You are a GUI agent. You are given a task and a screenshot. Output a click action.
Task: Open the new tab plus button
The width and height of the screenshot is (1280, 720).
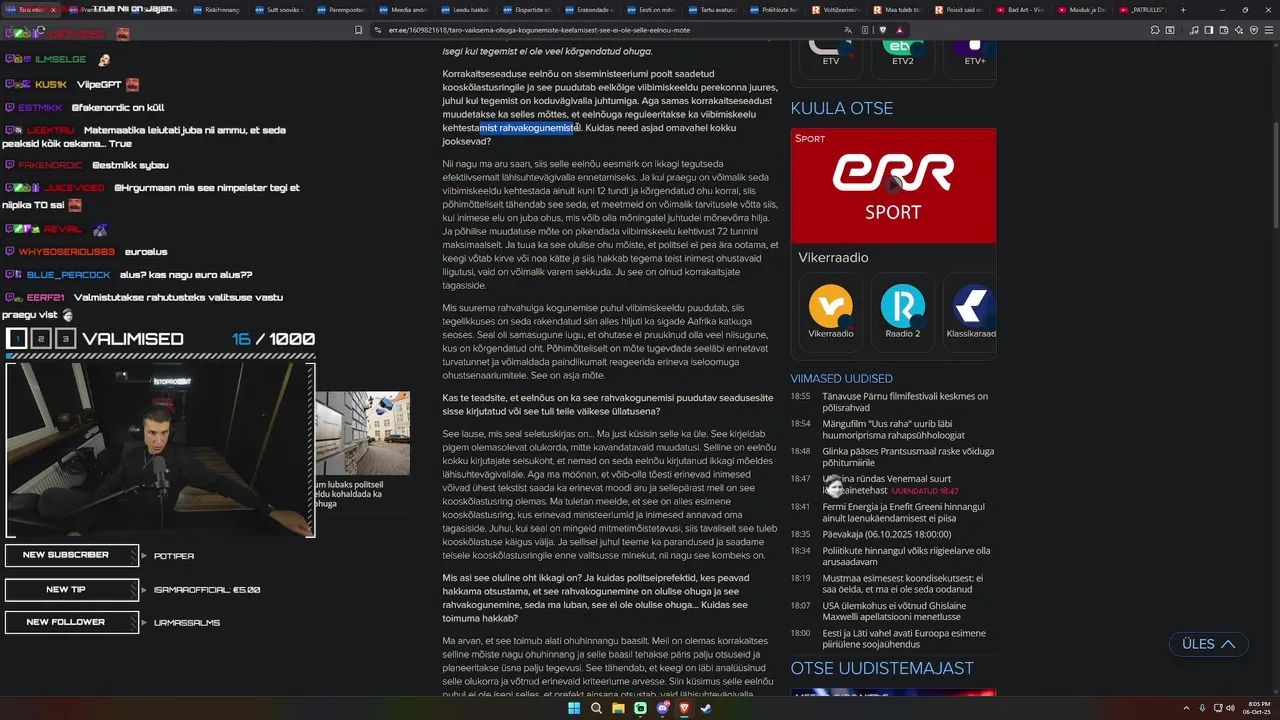(x=1183, y=10)
